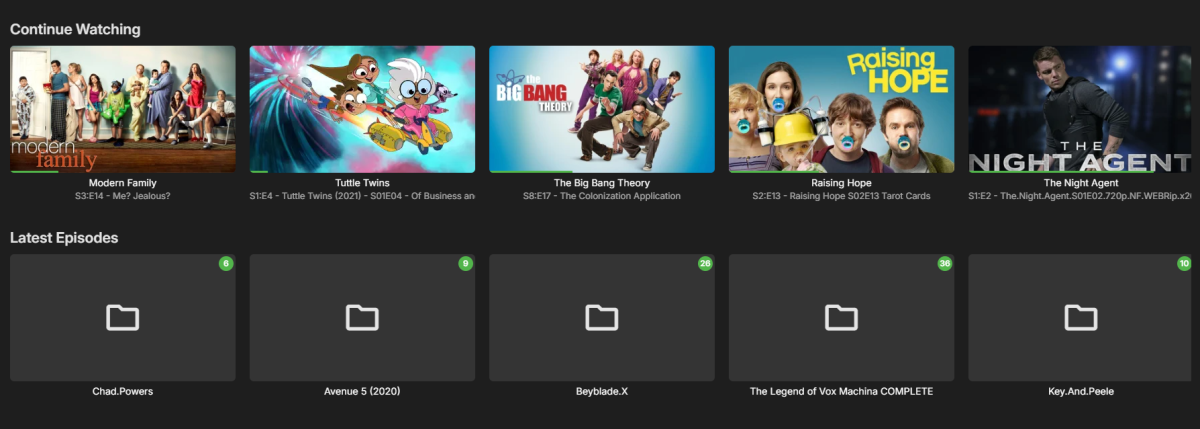Click the green 6 badge on Chad.Powers
The height and width of the screenshot is (429, 1200).
pyautogui.click(x=226, y=263)
